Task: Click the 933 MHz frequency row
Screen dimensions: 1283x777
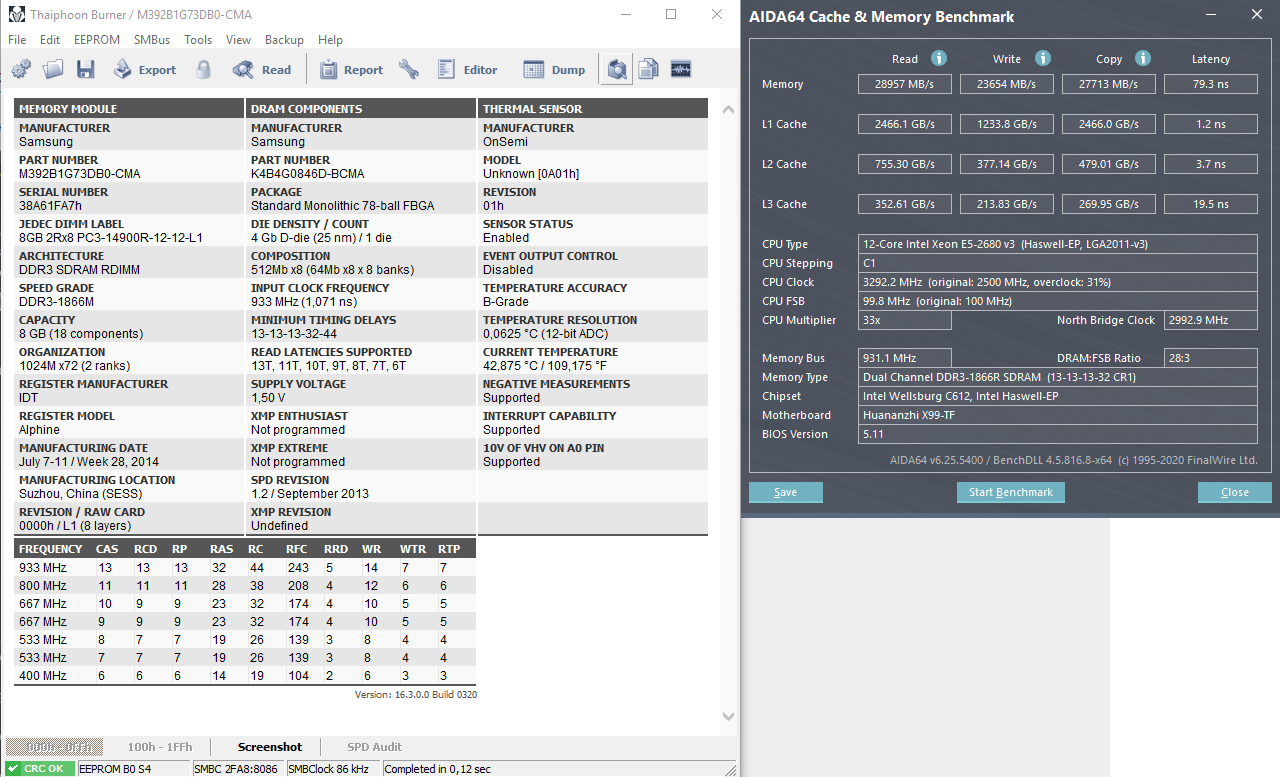Action: 245,567
